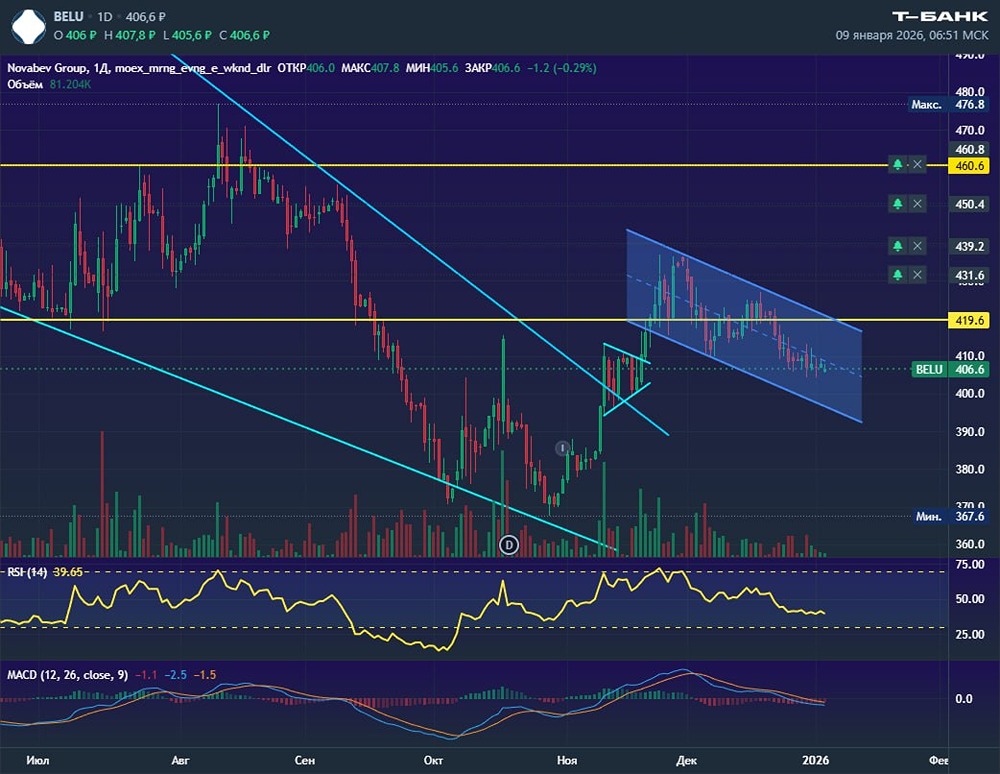Click the open value O 406 ₽
The width and height of the screenshot is (1000, 774).
75,36
